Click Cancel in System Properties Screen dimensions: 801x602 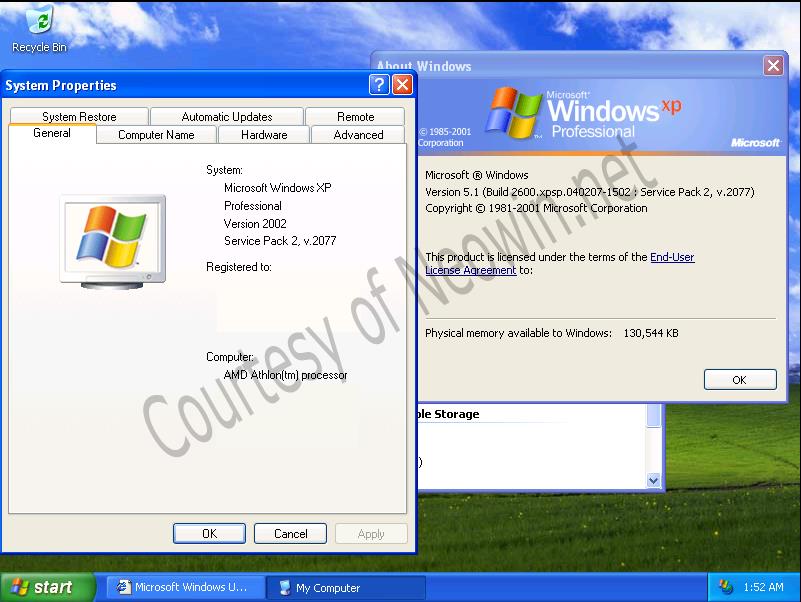(x=290, y=534)
